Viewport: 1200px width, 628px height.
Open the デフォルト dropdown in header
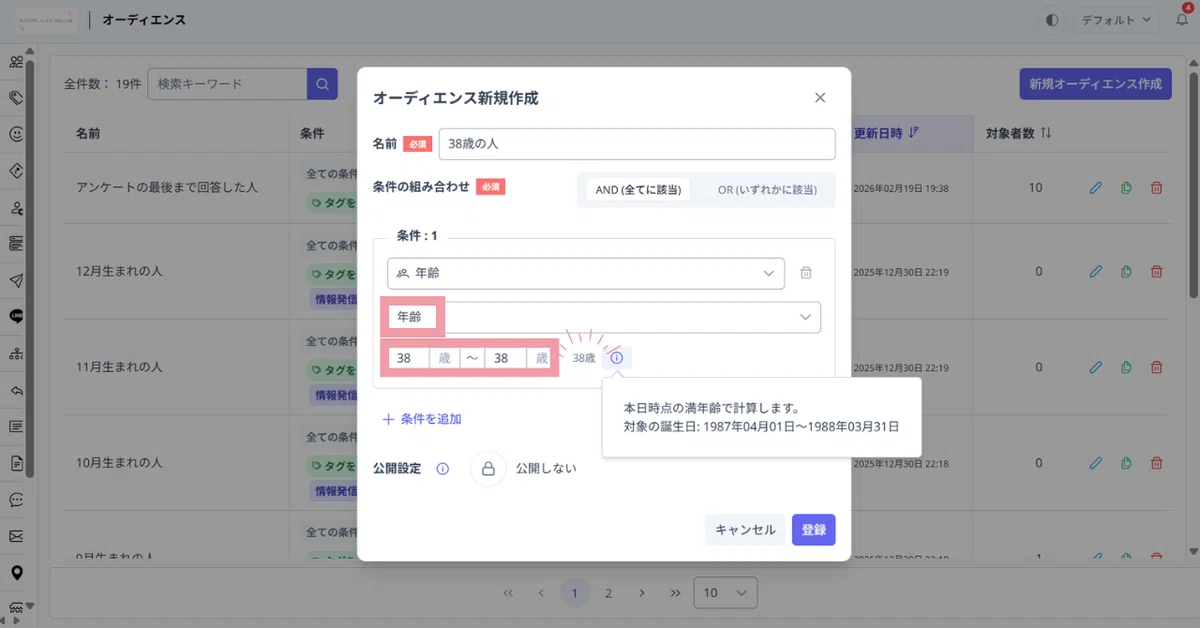point(1116,19)
